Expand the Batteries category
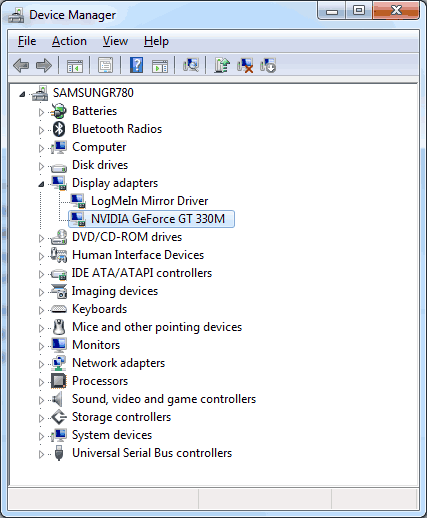 [x=41, y=112]
